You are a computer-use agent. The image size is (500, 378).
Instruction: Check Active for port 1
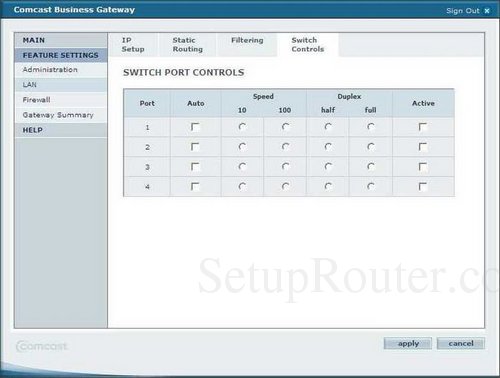coord(423,127)
